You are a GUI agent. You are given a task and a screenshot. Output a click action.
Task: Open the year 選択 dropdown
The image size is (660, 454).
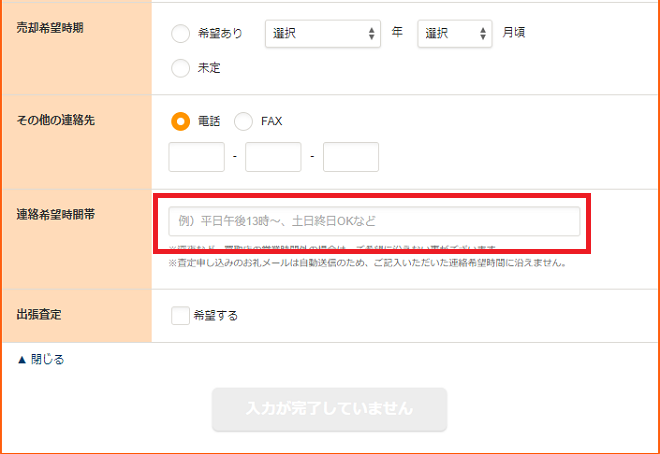322,34
